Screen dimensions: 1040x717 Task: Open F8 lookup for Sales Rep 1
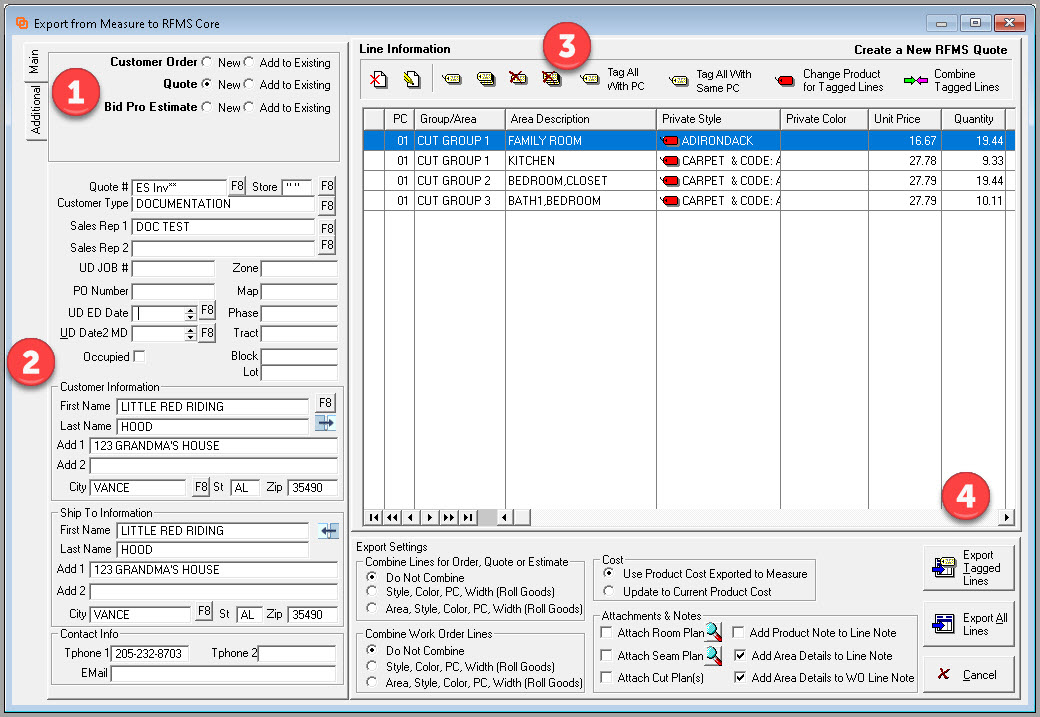coord(327,228)
